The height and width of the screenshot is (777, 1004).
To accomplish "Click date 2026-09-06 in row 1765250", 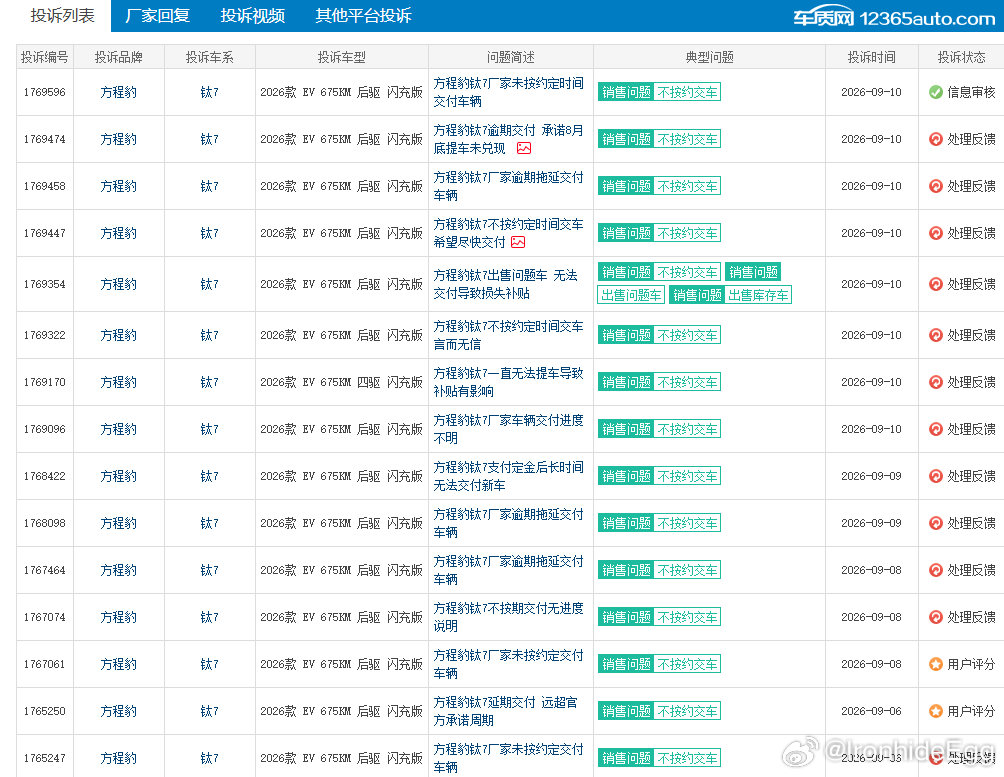I will point(871,711).
